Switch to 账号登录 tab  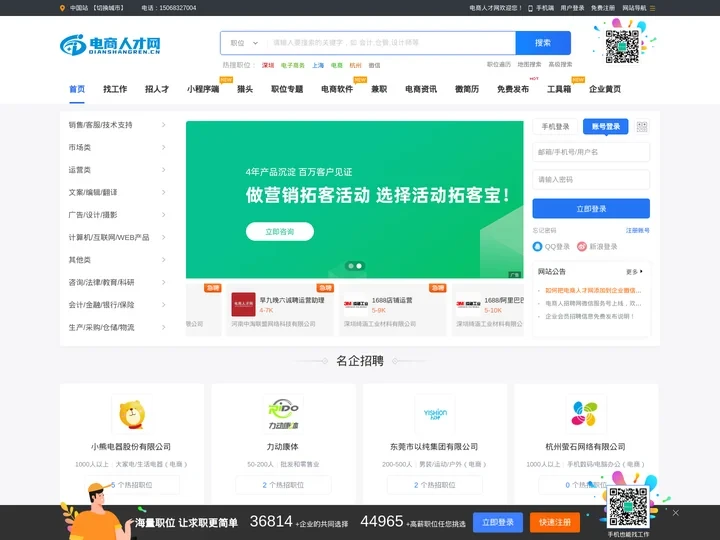tap(606, 126)
